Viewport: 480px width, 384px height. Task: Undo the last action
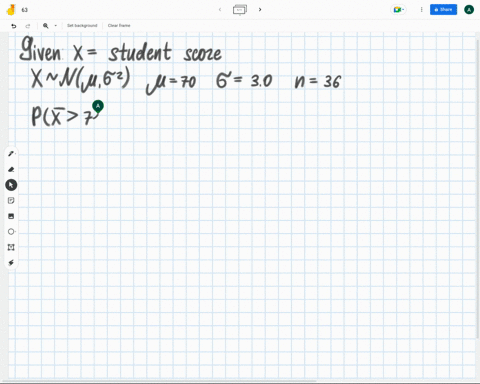14,26
